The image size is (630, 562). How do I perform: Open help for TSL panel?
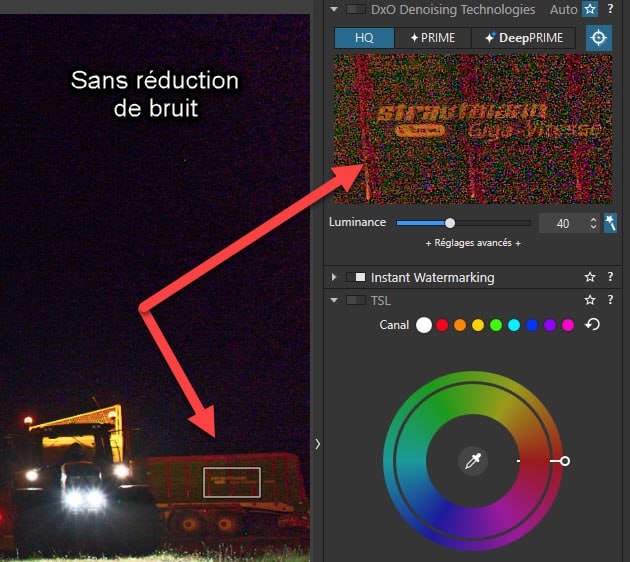610,300
